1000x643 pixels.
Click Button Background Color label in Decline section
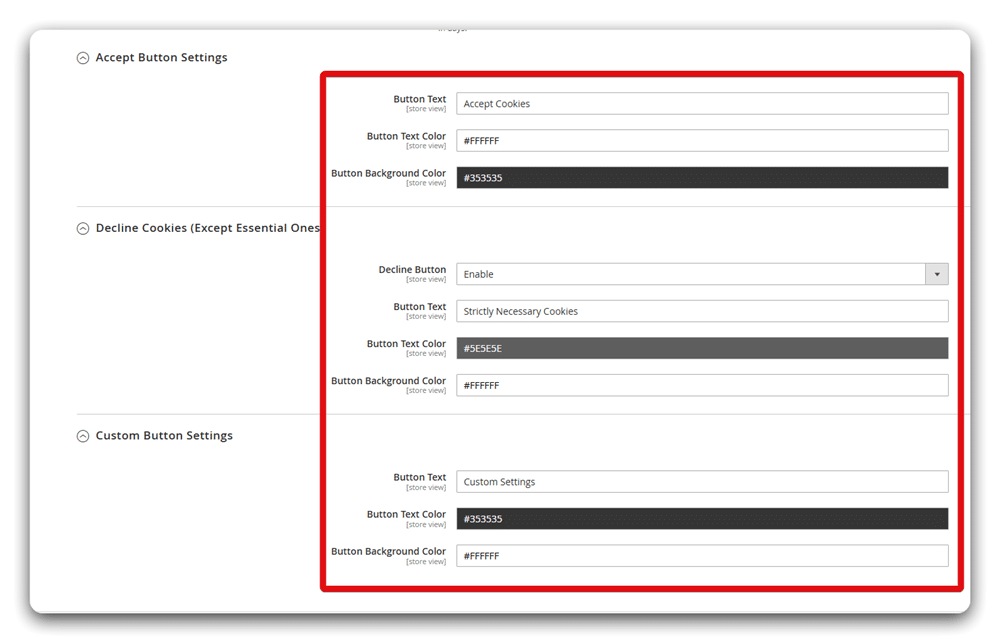coord(388,381)
